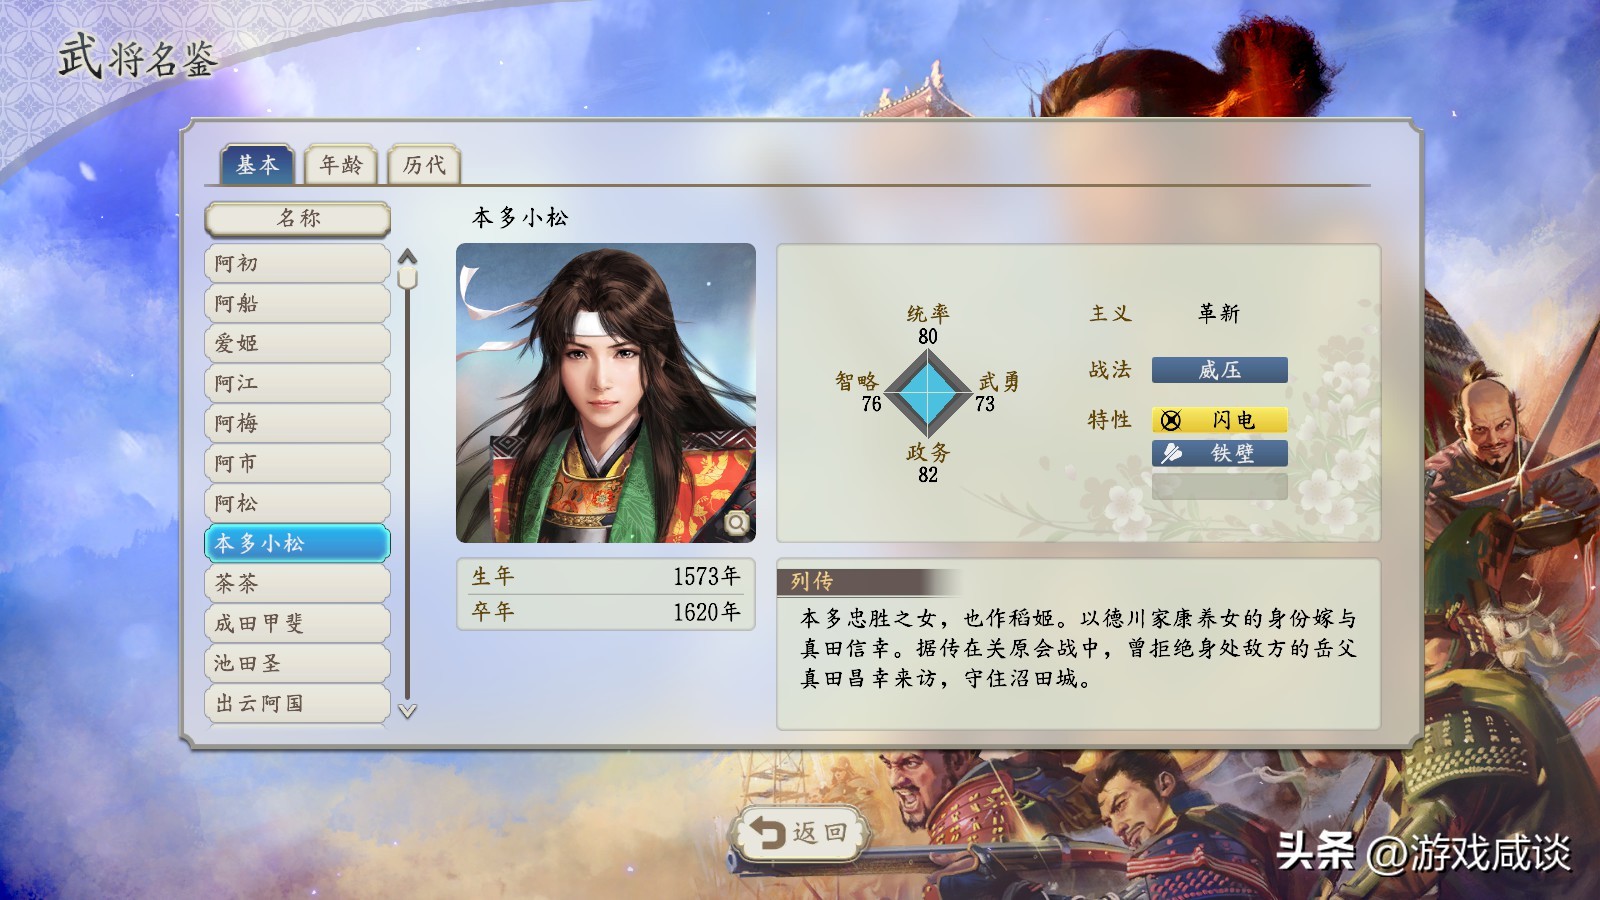Click the 本多小松 character portrait
The image size is (1600, 900).
(606, 393)
